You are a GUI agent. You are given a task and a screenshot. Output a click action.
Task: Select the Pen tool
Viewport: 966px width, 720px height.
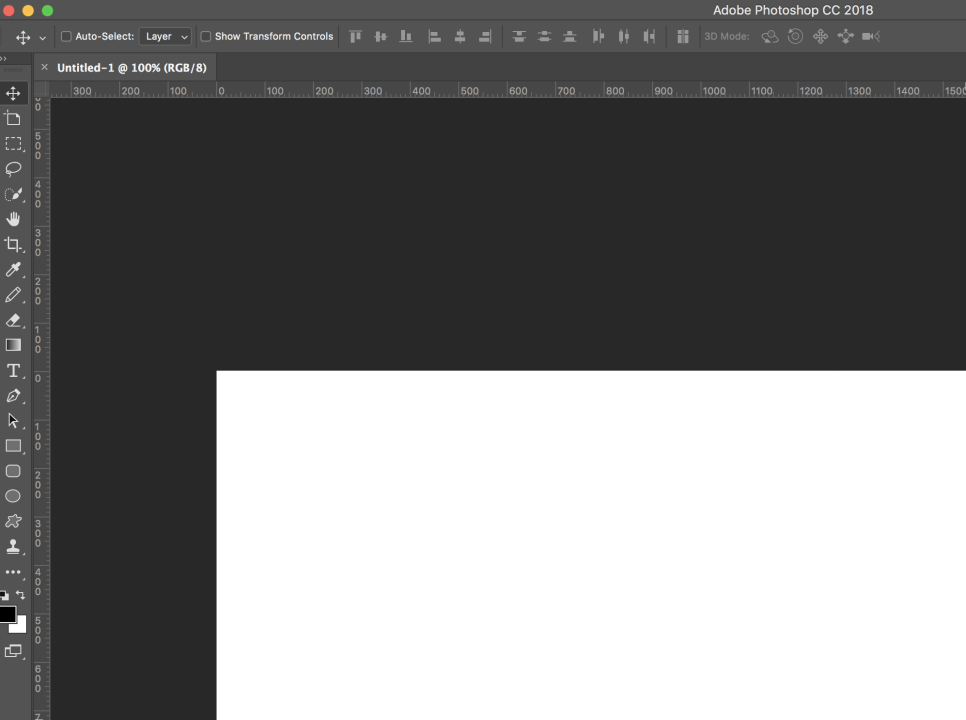pyautogui.click(x=13, y=395)
